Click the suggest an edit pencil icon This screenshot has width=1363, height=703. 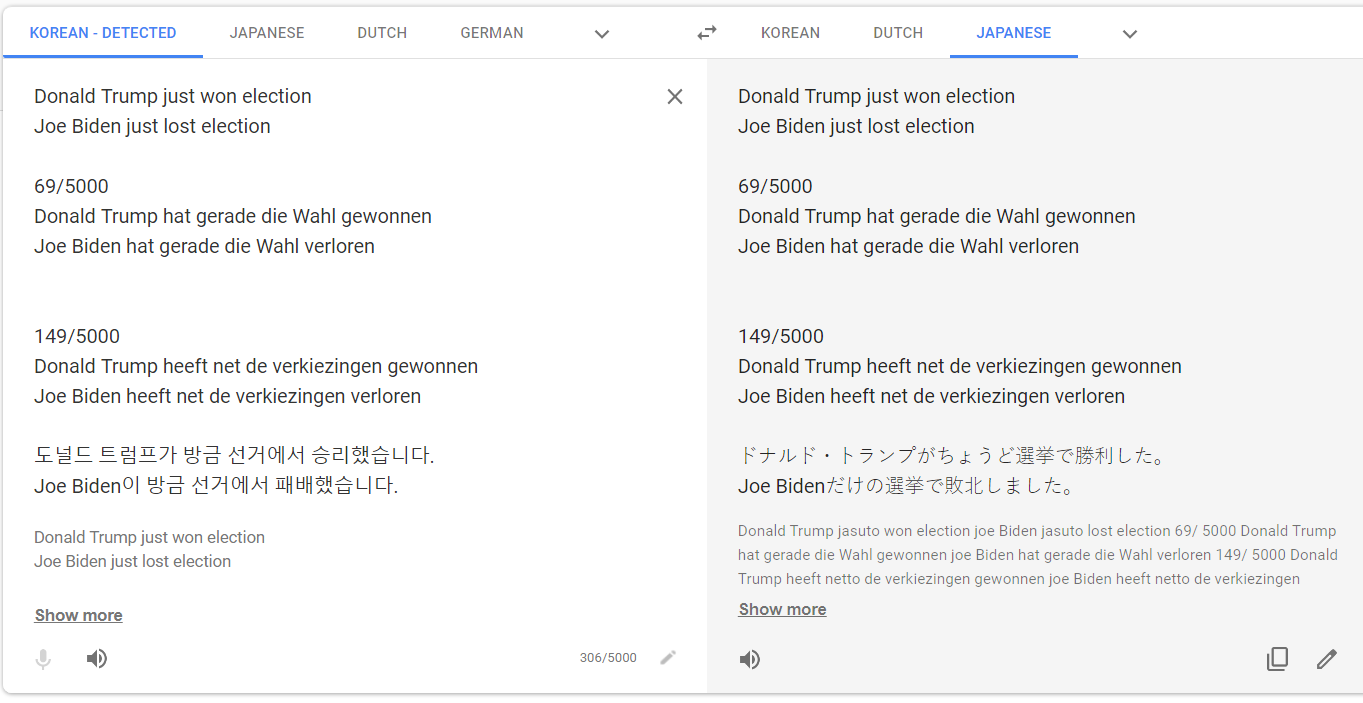[x=1327, y=659]
